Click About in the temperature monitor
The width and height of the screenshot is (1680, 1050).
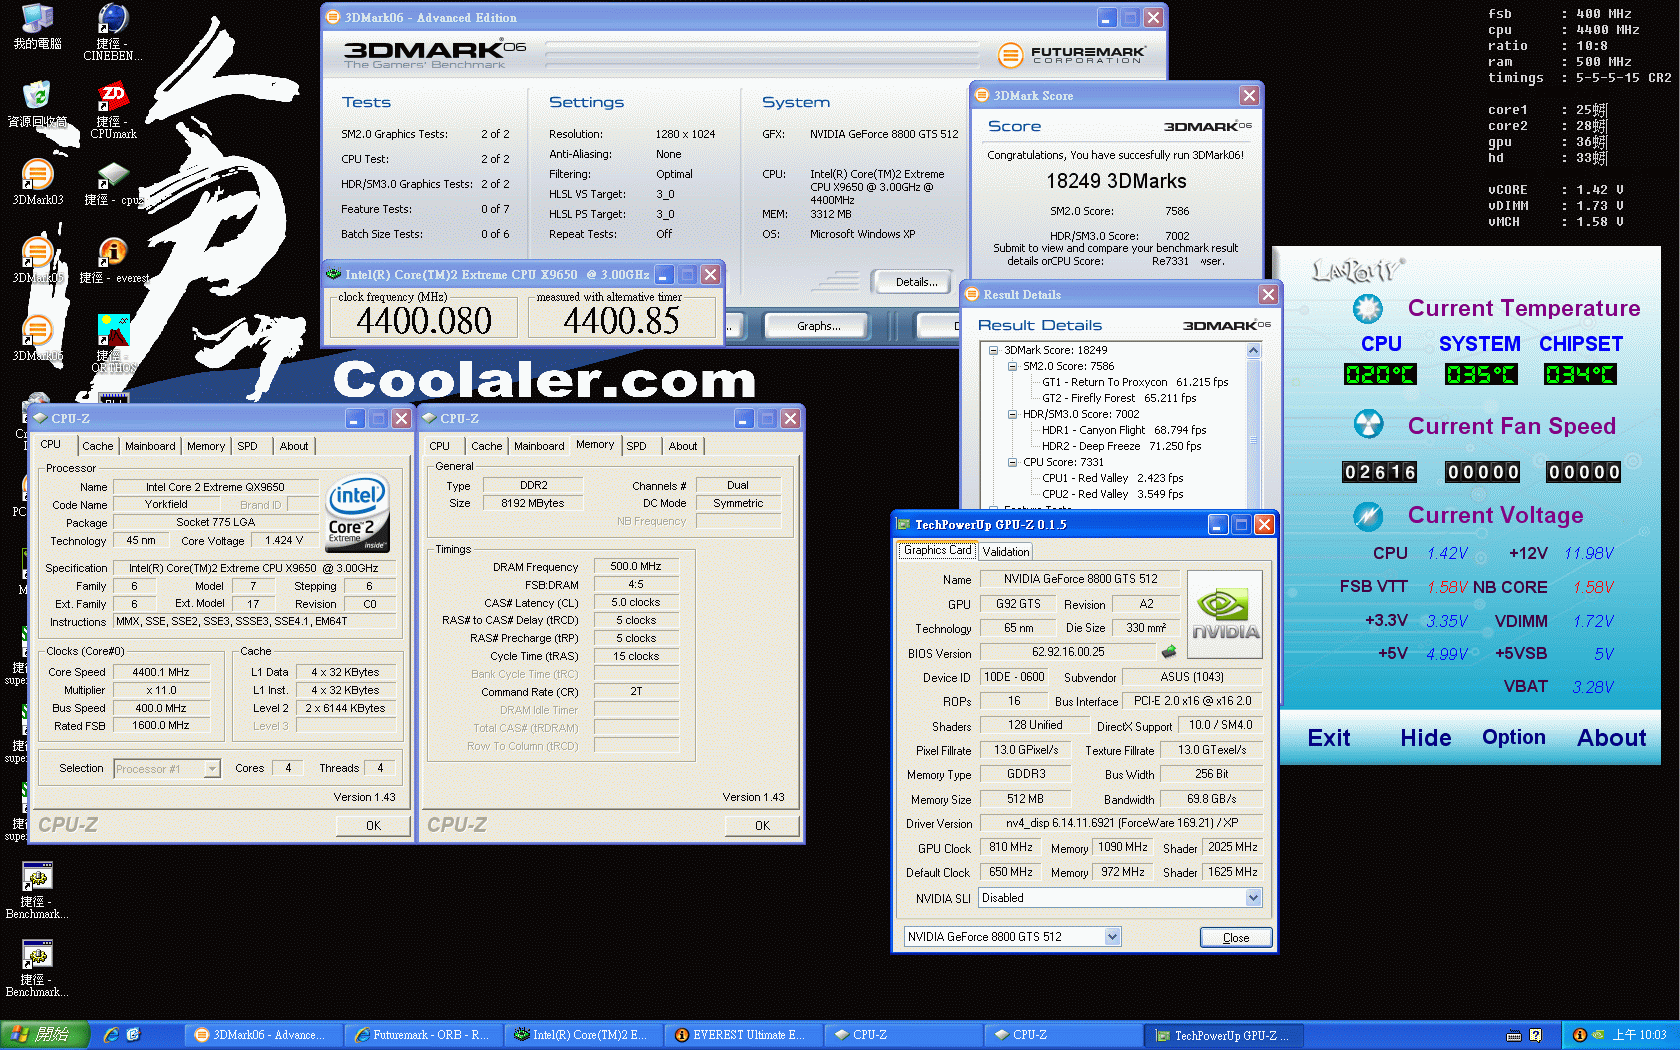coord(1611,738)
